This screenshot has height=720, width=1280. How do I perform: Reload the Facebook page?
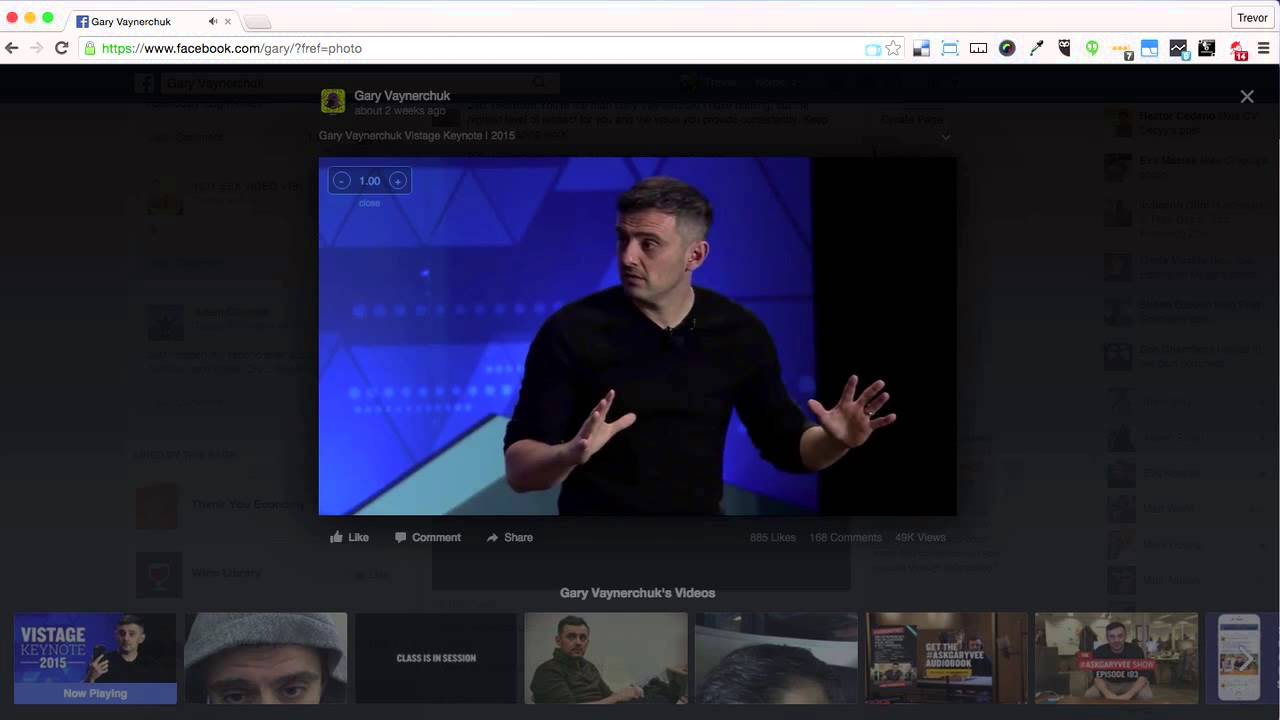(61, 48)
